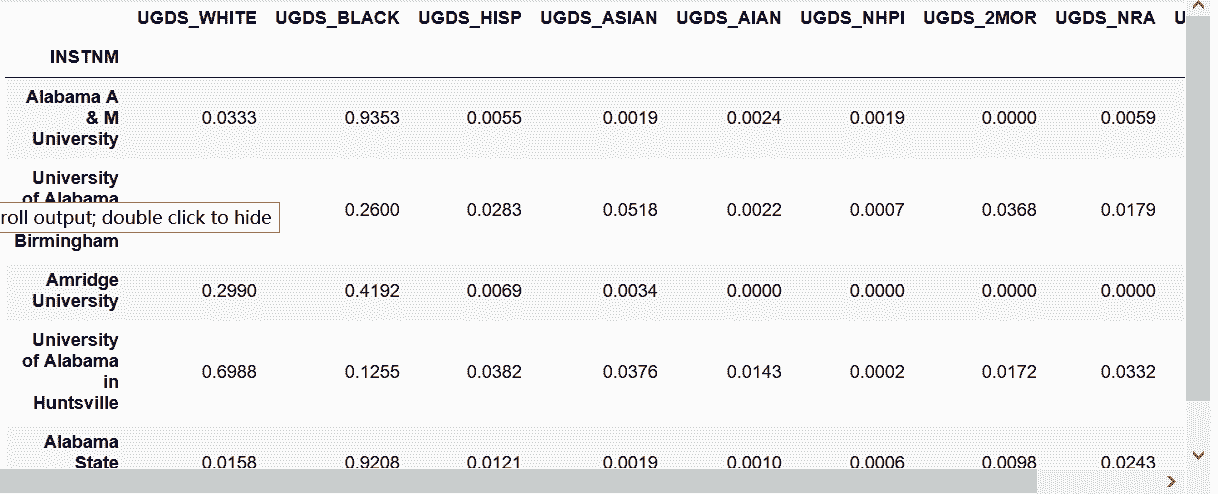Image resolution: width=1218 pixels, height=494 pixels.
Task: Select the UGDS_NHPI column header
Action: (x=853, y=18)
